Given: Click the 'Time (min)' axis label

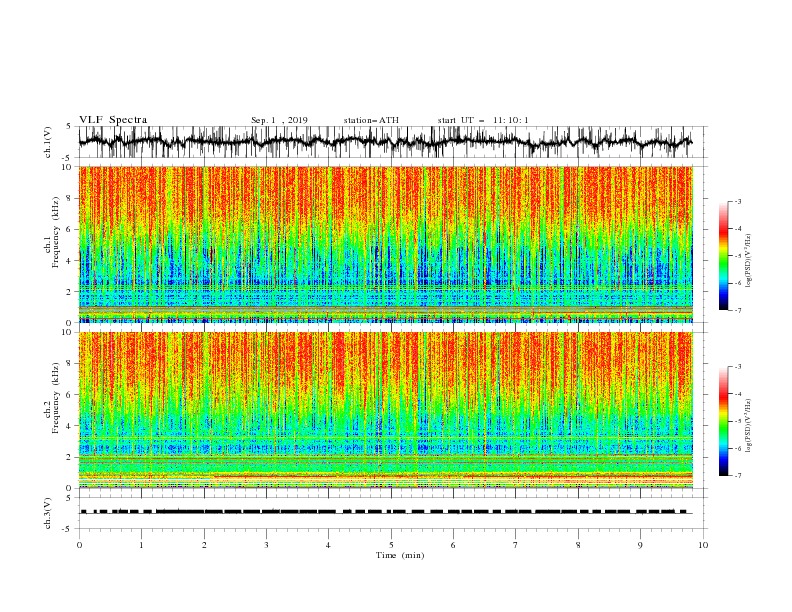Looking at the screenshot, I should (400, 555).
